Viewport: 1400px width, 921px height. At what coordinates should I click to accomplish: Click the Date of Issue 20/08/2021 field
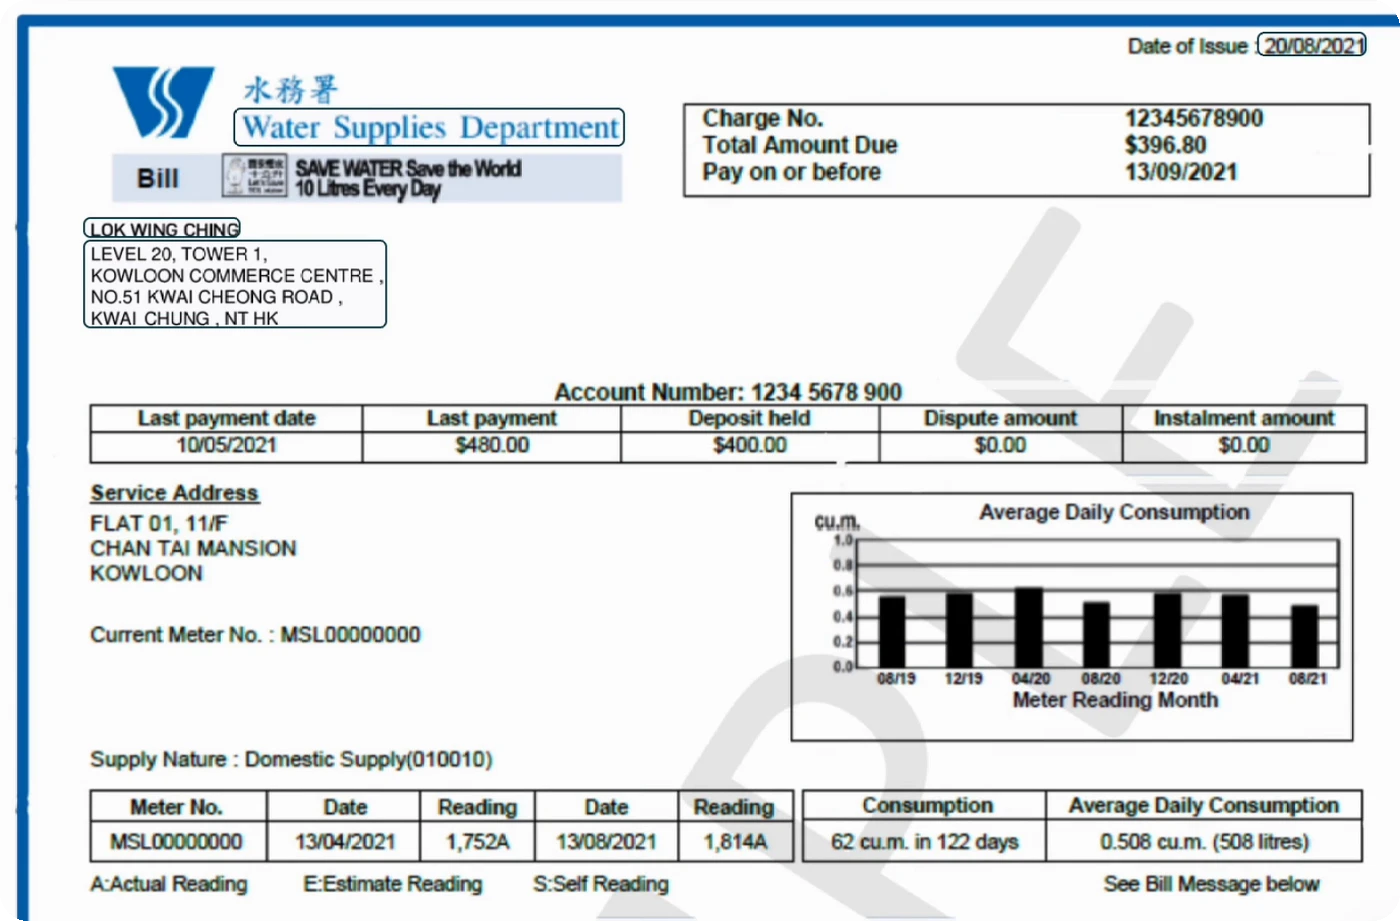click(x=1311, y=45)
